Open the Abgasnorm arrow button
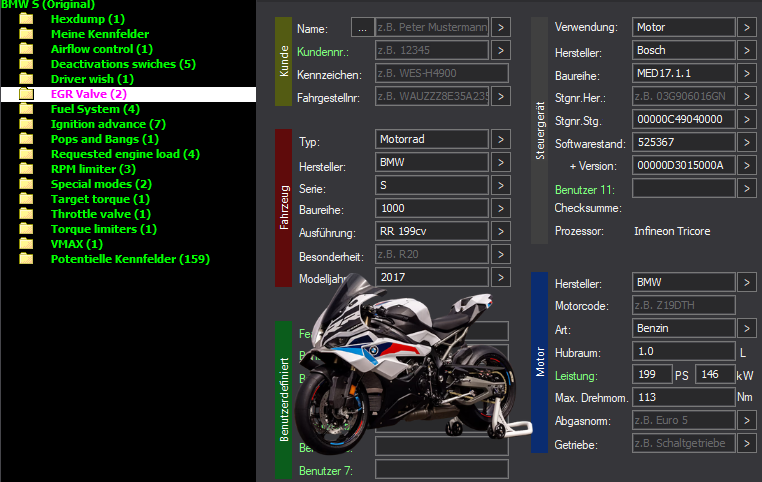Image resolution: width=762 pixels, height=482 pixels. pyautogui.click(x=747, y=420)
